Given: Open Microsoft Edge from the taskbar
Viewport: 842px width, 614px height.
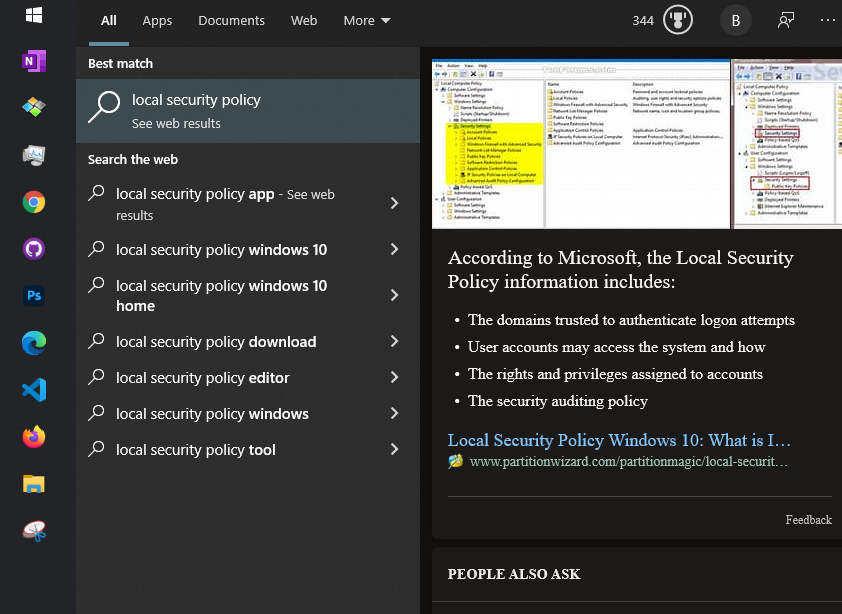Looking at the screenshot, I should click(x=34, y=343).
